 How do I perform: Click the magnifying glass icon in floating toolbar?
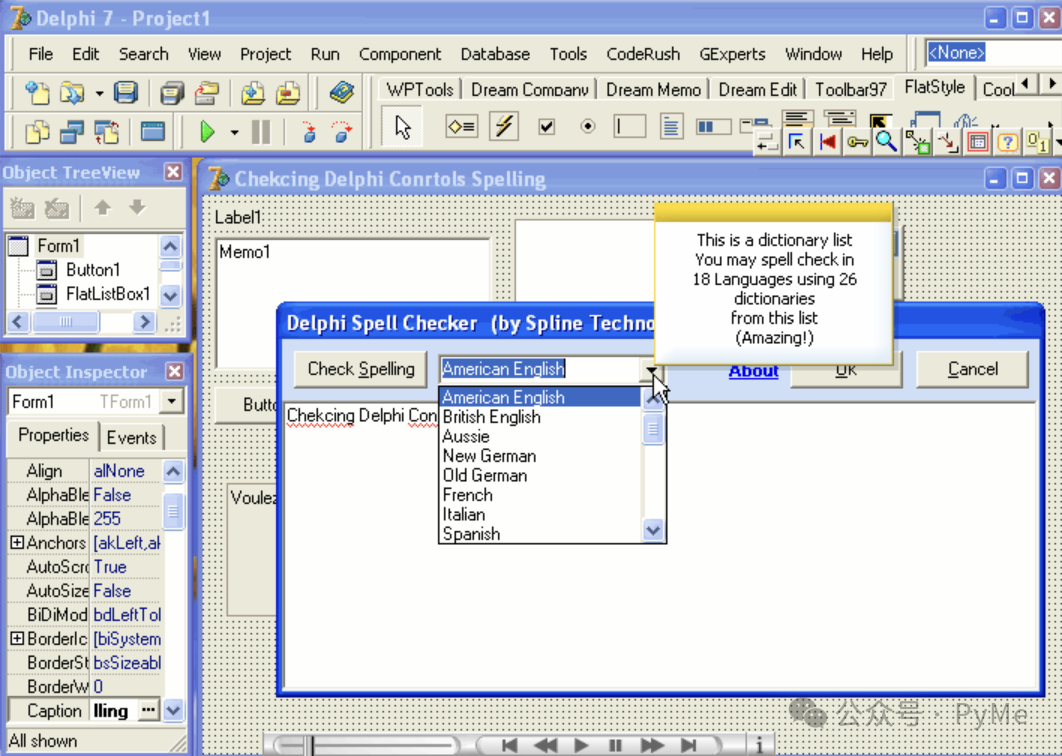pyautogui.click(x=886, y=142)
